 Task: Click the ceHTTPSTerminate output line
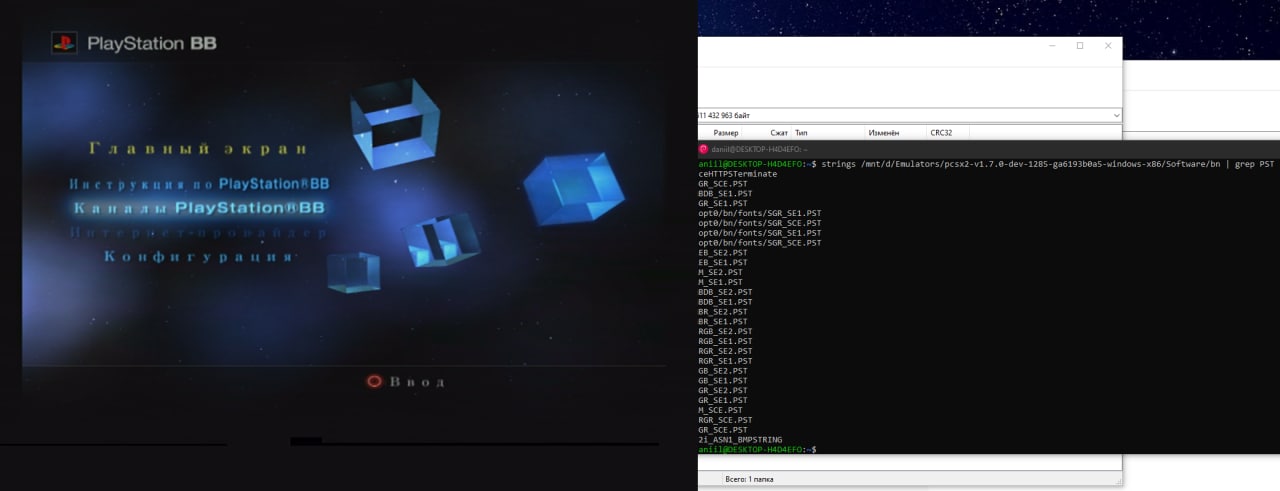click(x=737, y=173)
